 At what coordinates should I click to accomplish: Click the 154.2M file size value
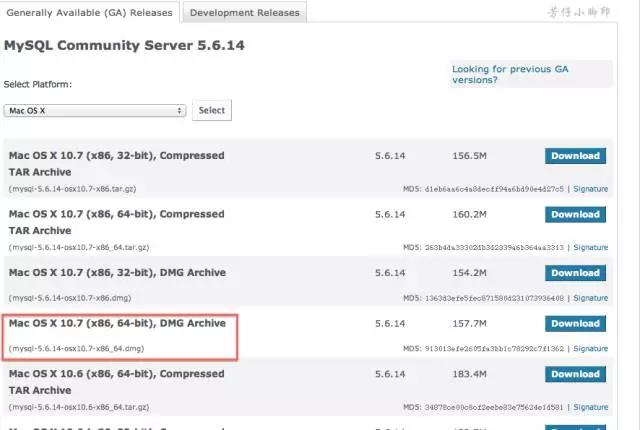tap(469, 273)
